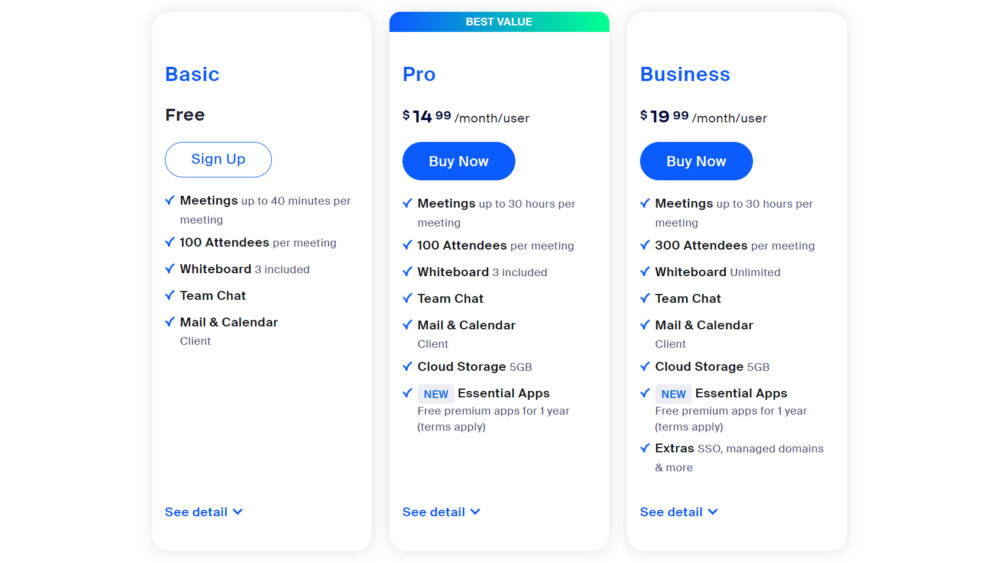This screenshot has height=563, width=1000.
Task: Click the Business plan heading
Action: point(685,74)
